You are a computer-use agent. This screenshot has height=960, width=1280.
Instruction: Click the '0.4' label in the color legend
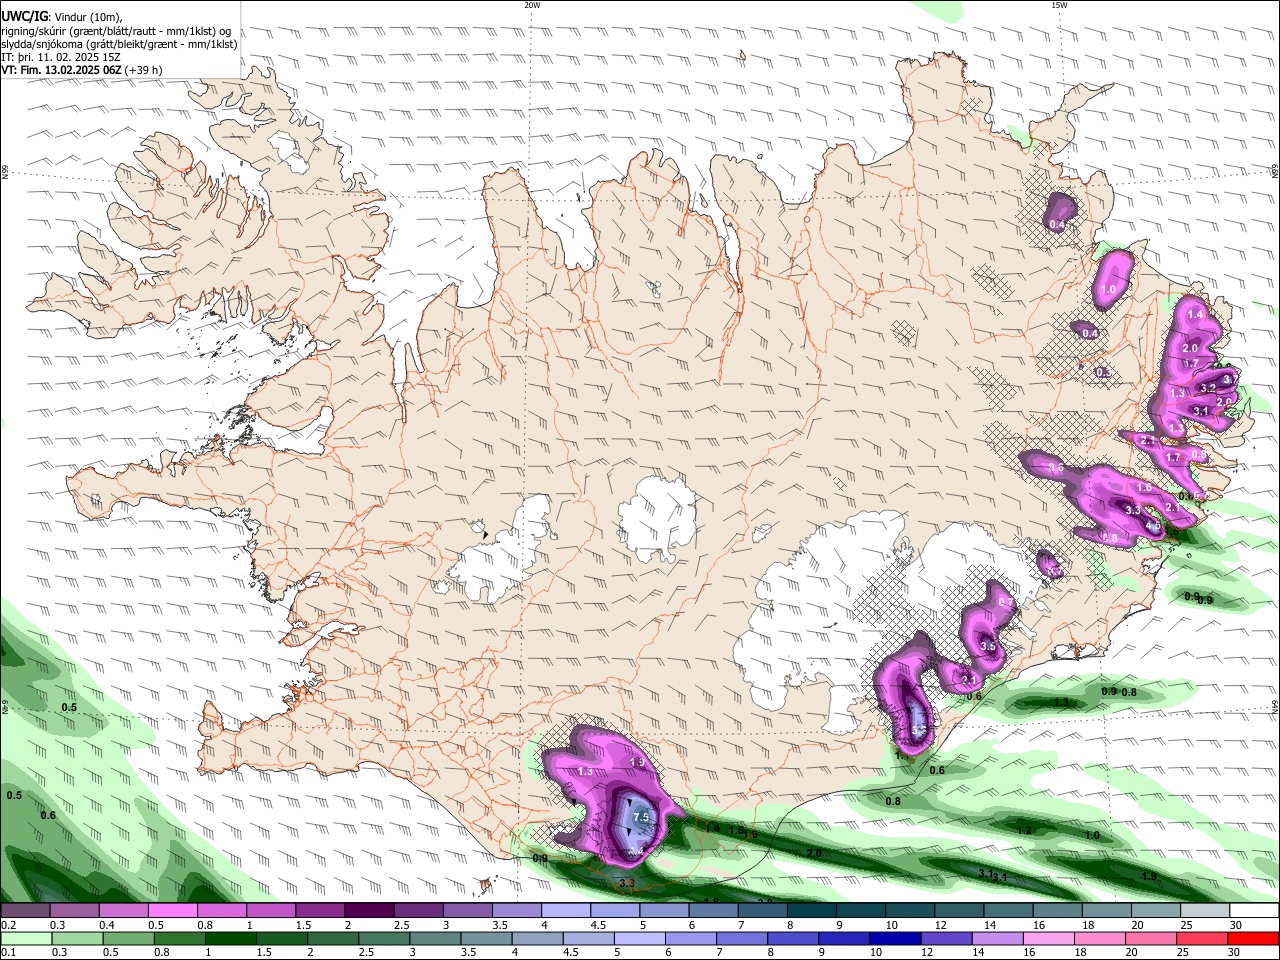pos(107,925)
